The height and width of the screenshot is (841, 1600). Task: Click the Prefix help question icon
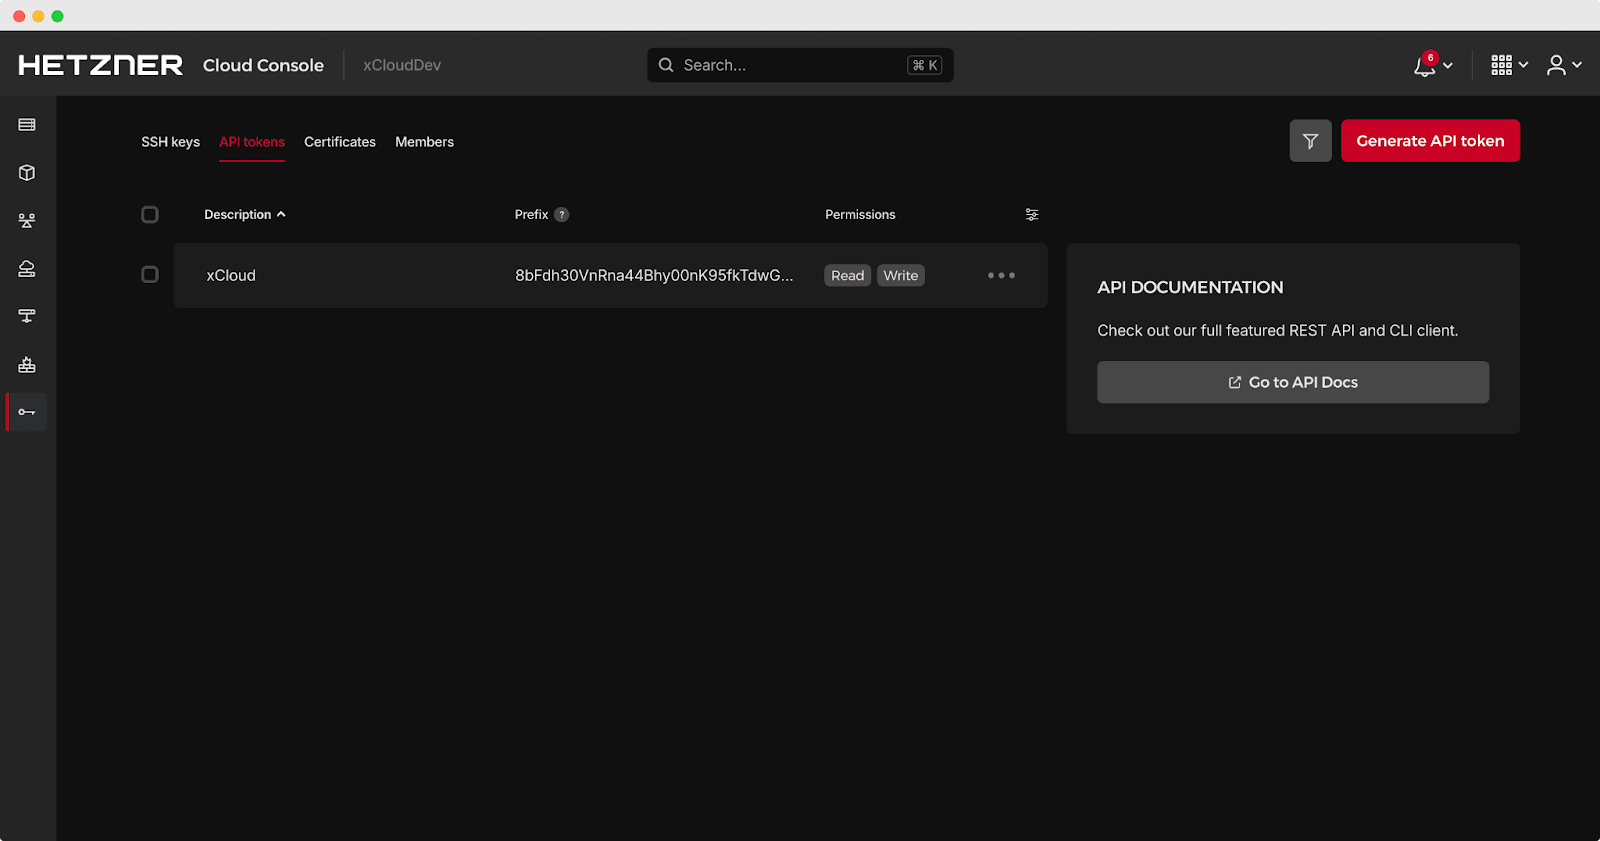(x=562, y=215)
